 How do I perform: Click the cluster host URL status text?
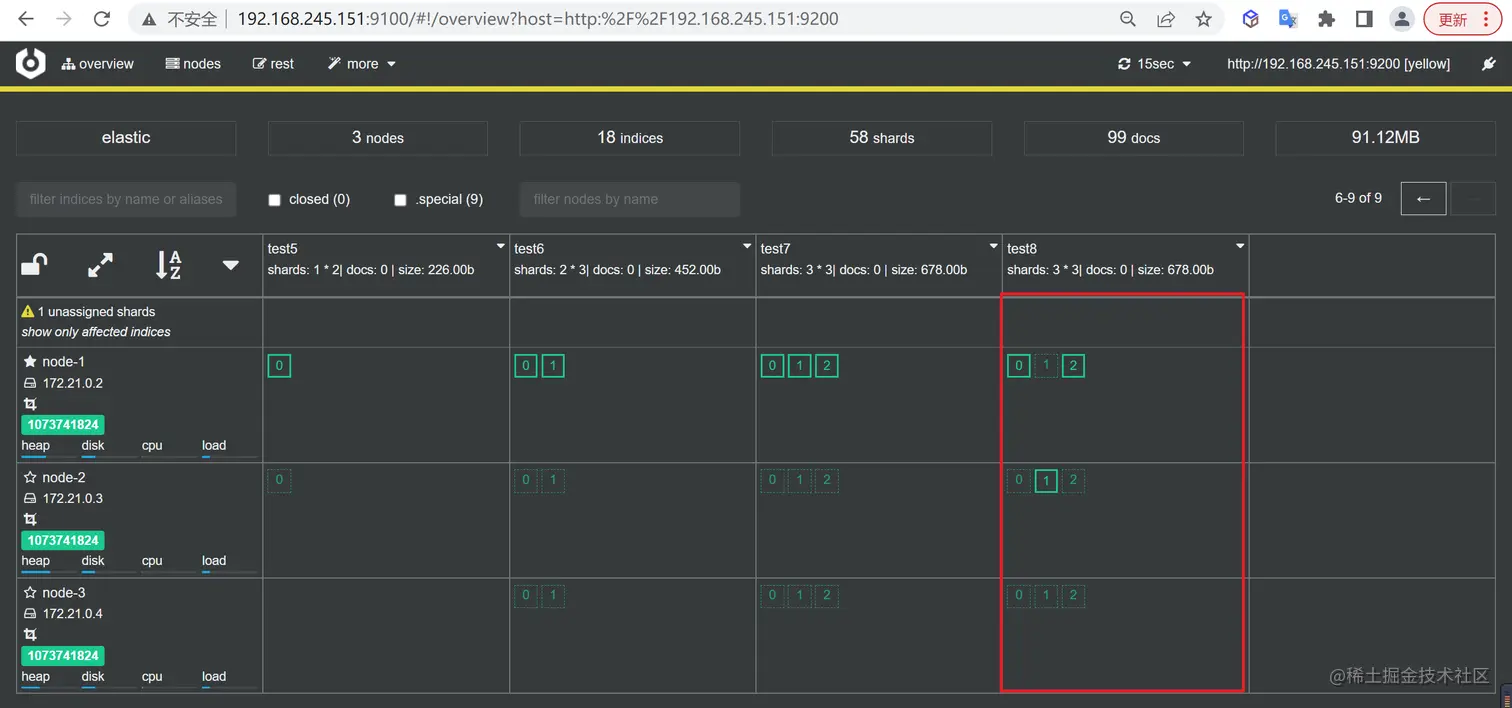pyautogui.click(x=1338, y=63)
